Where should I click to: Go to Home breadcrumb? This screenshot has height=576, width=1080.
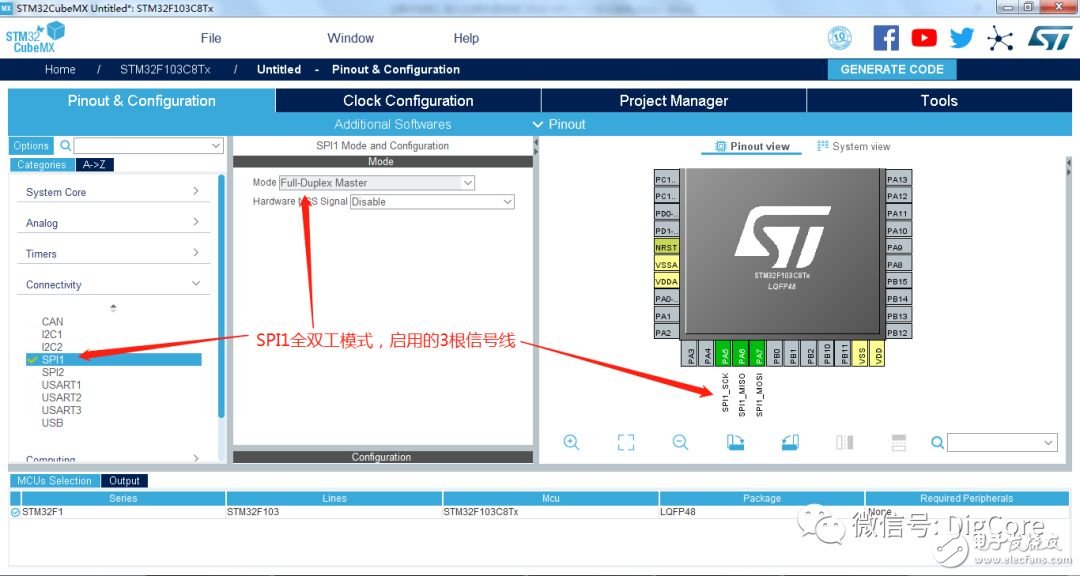[60, 69]
